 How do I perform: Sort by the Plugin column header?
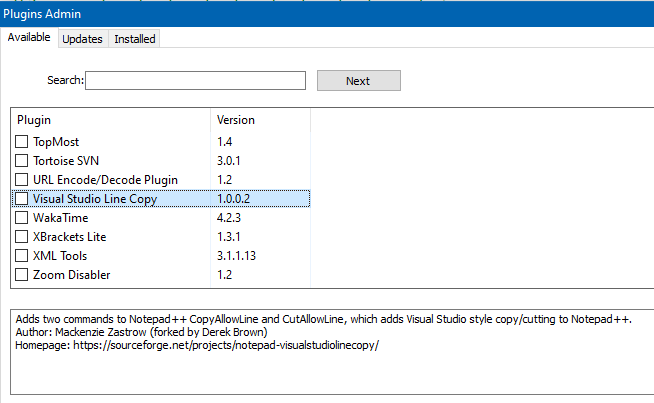[x=111, y=120]
